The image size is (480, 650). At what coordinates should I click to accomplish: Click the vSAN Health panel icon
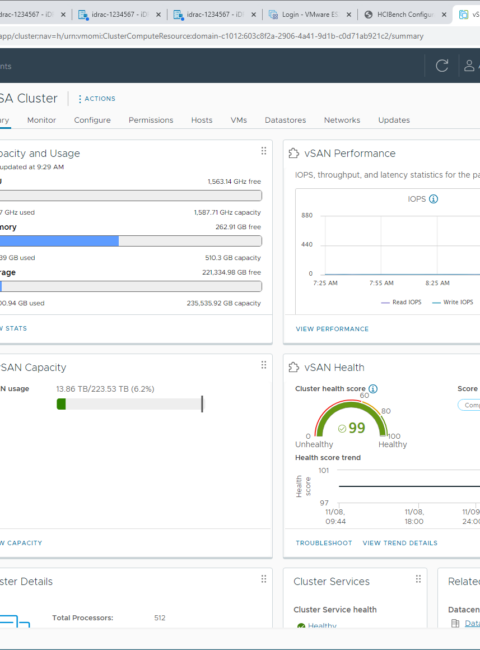(293, 367)
